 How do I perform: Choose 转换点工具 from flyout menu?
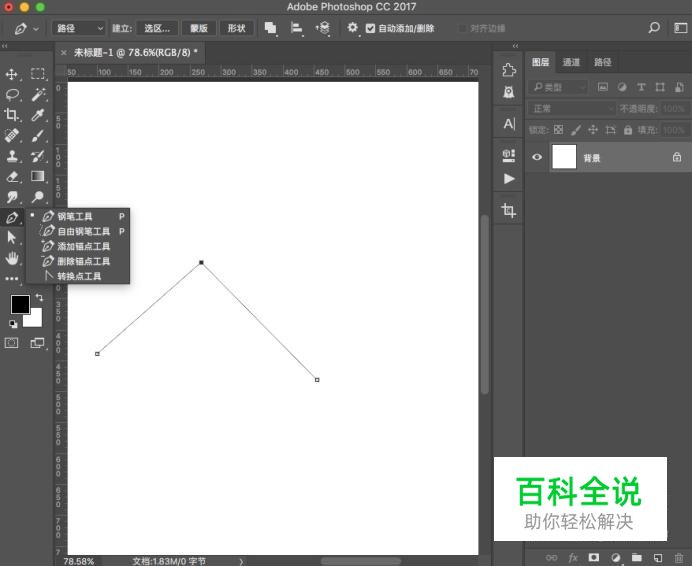(78, 276)
